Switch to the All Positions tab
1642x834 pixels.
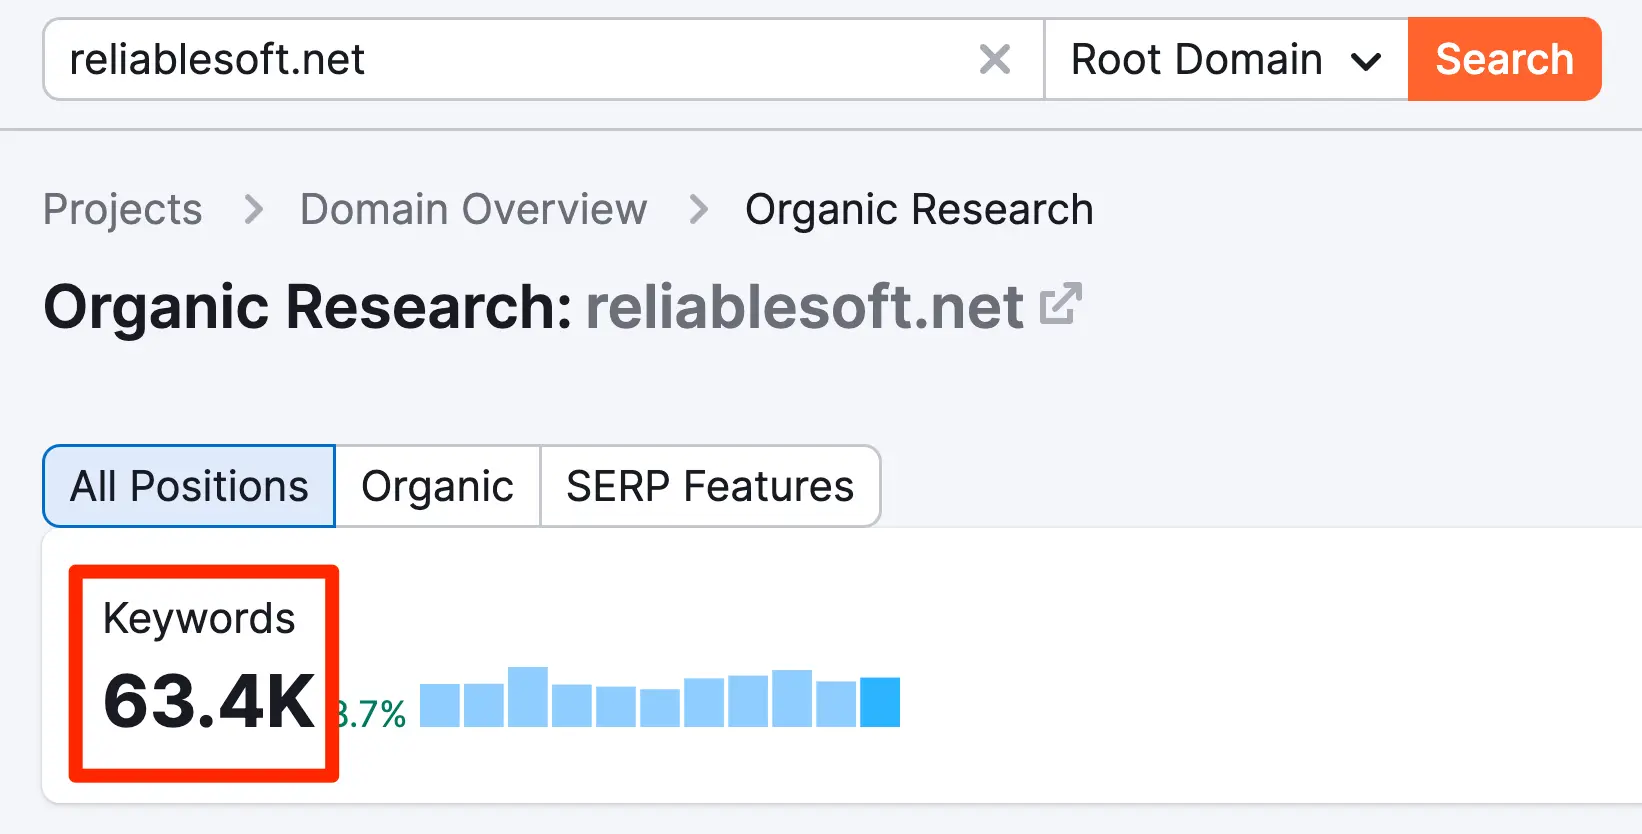point(189,487)
